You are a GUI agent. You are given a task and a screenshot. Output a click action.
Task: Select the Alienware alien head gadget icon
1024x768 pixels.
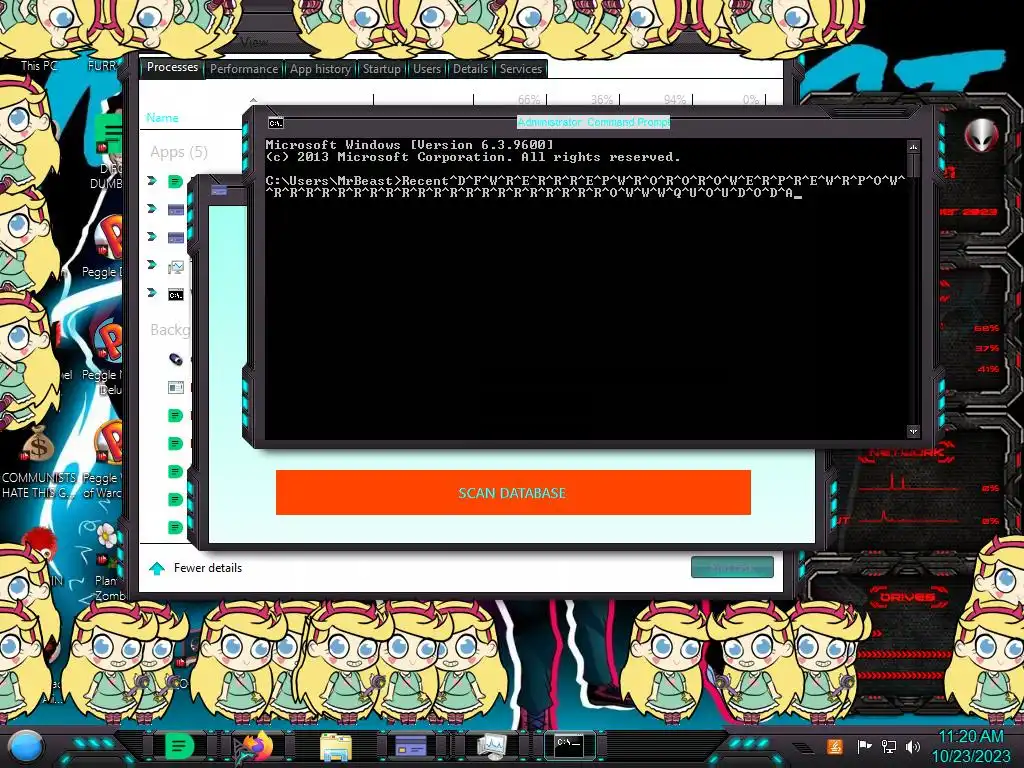tap(982, 136)
